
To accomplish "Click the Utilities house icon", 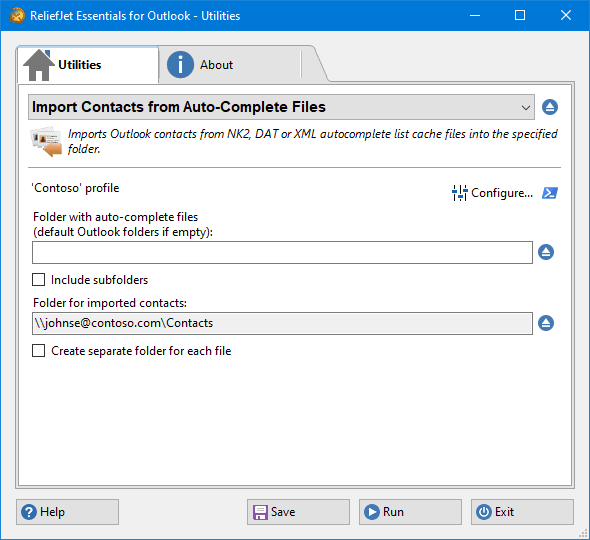I will [x=39, y=65].
